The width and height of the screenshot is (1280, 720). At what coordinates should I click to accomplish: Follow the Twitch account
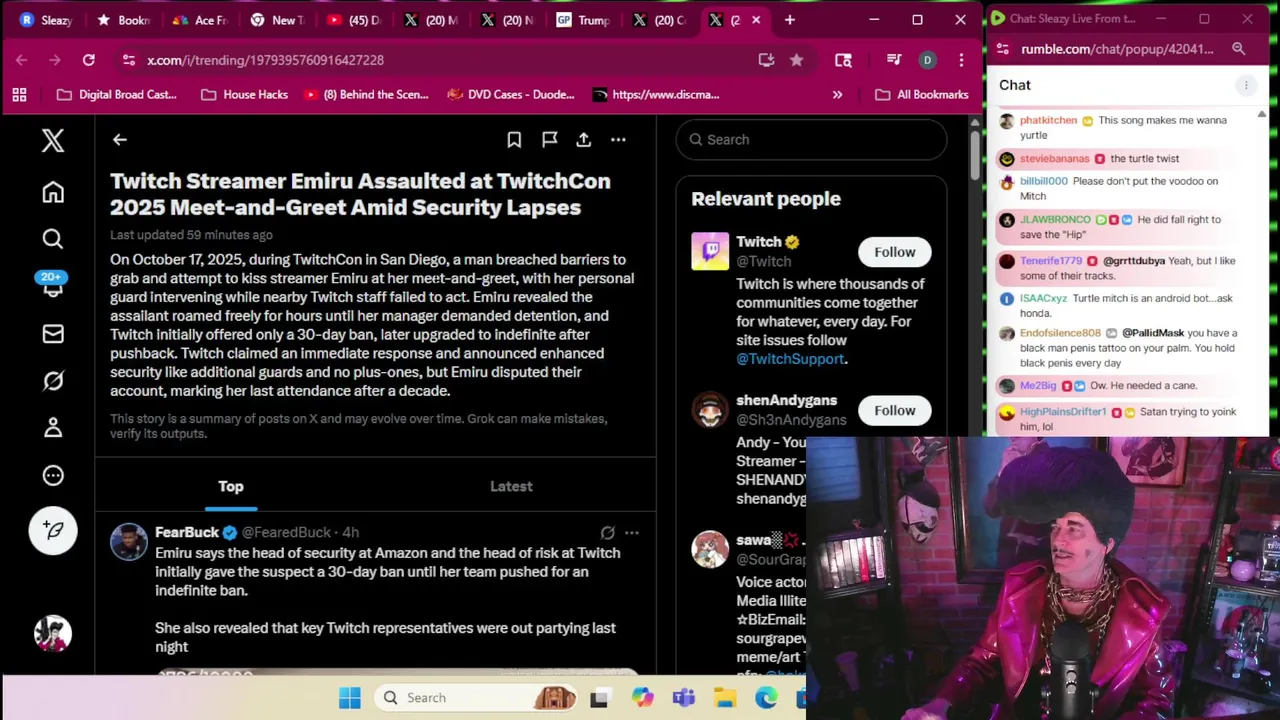click(x=895, y=252)
